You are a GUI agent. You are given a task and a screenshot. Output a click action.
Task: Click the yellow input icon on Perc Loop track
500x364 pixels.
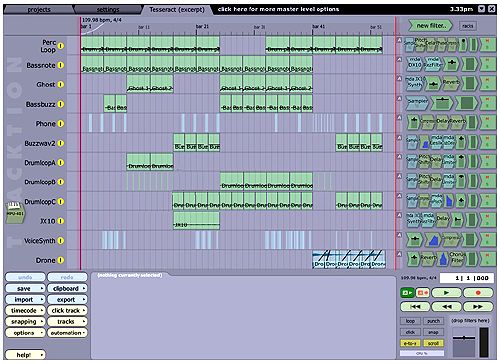[61, 46]
